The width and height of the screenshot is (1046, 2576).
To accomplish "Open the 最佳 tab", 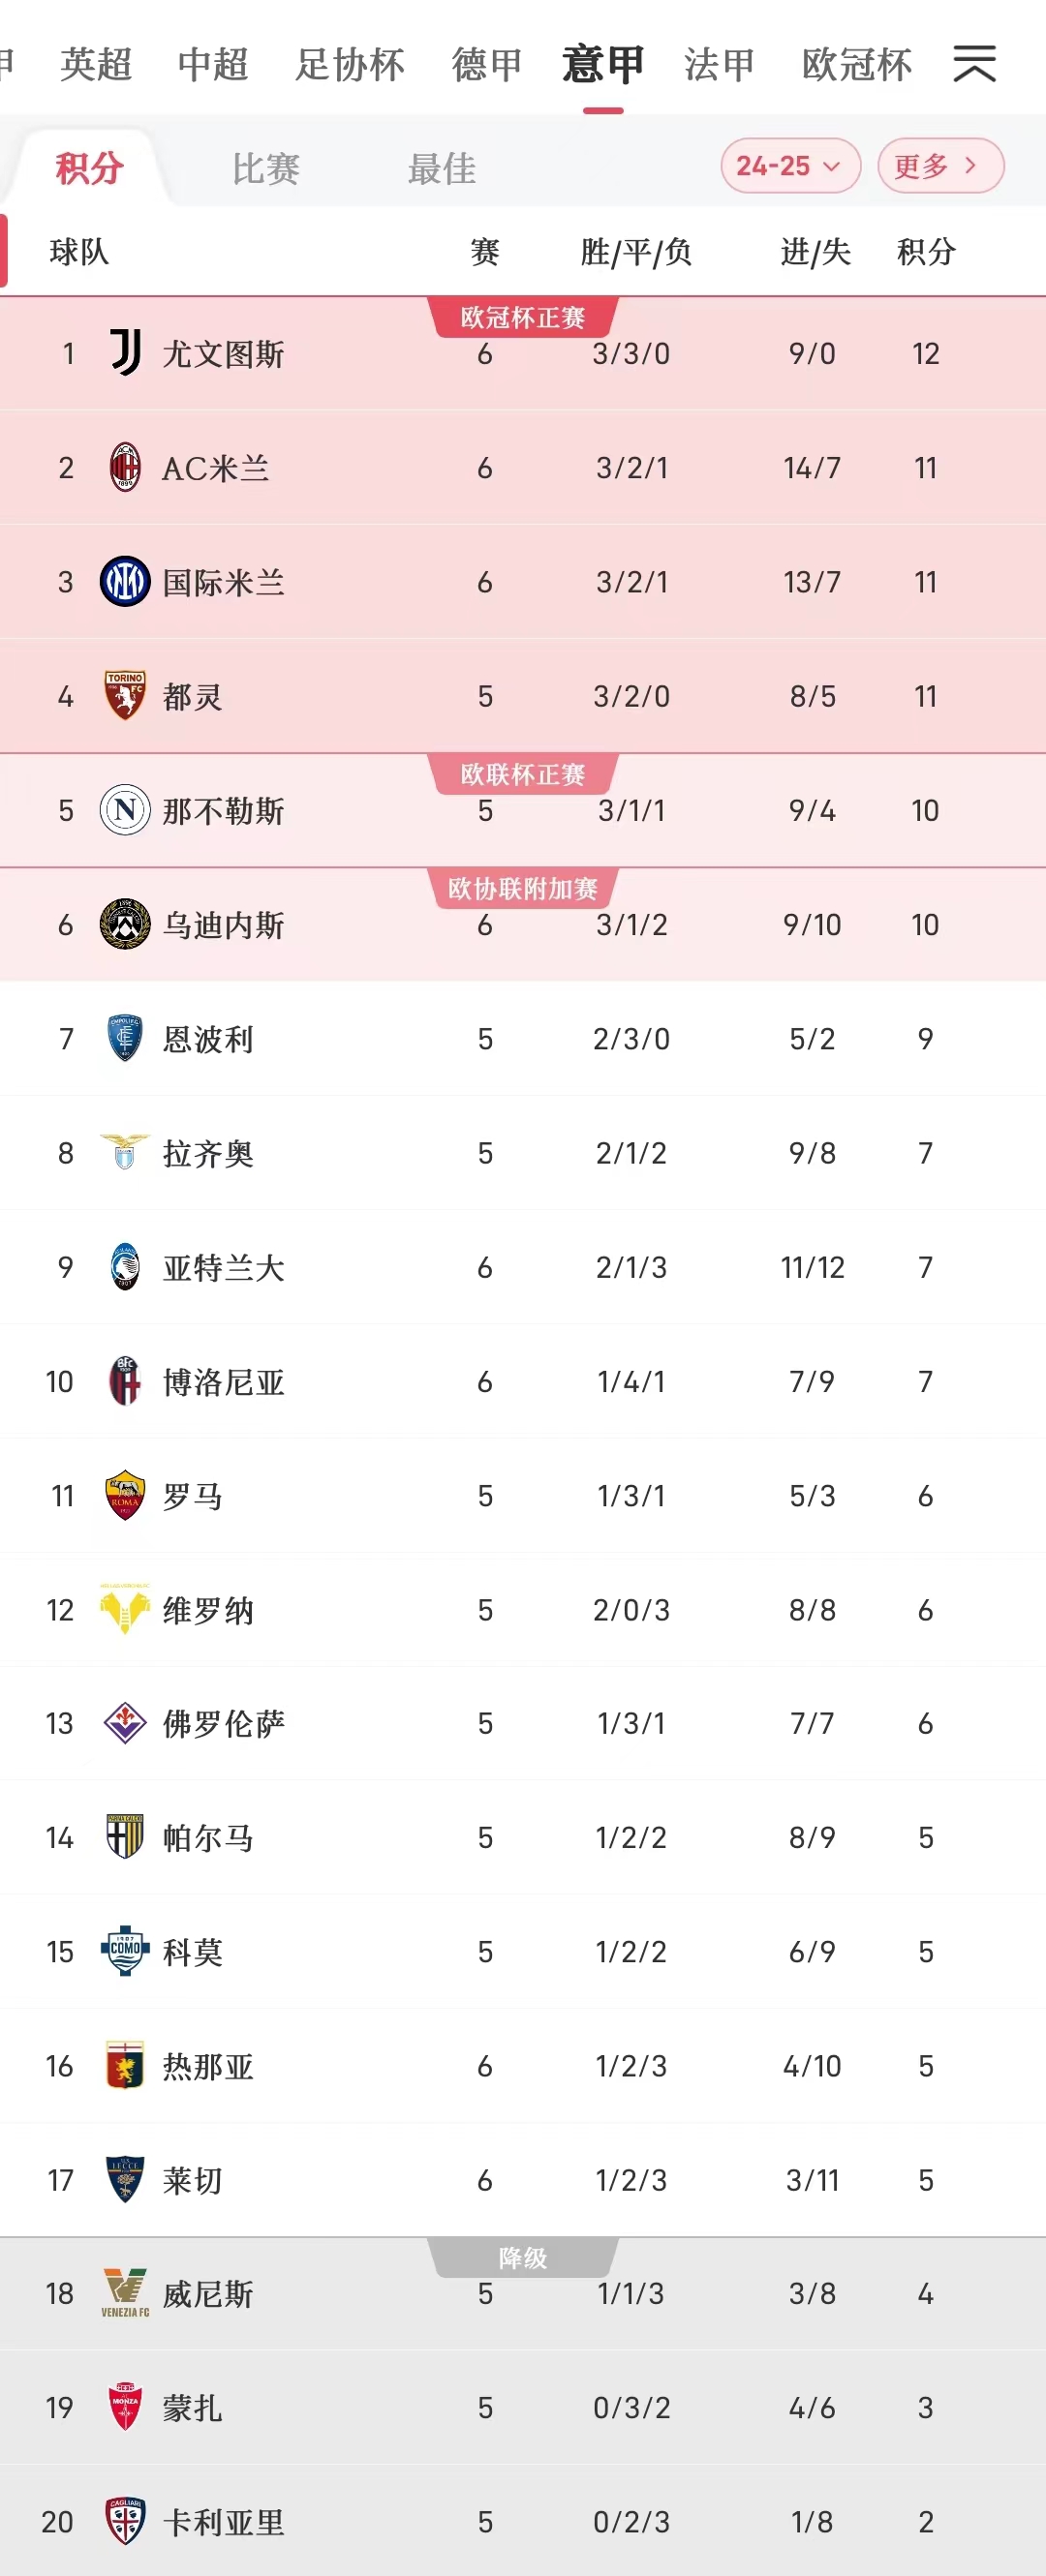I will 443,170.
